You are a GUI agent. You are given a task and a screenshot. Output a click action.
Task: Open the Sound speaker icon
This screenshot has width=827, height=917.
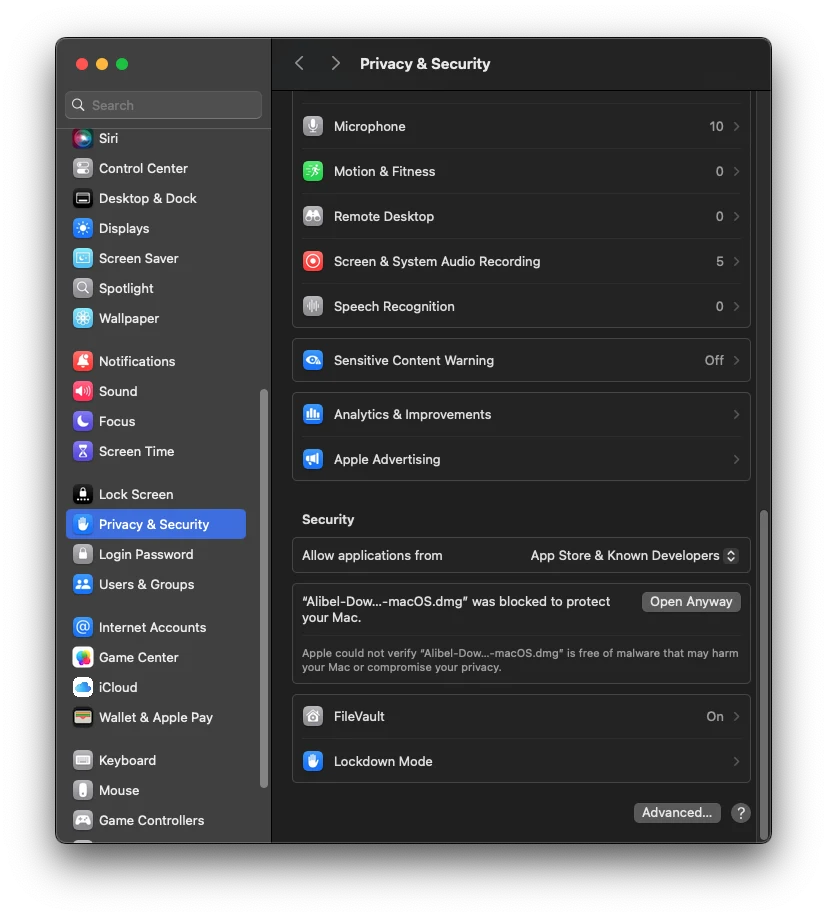(x=82, y=391)
